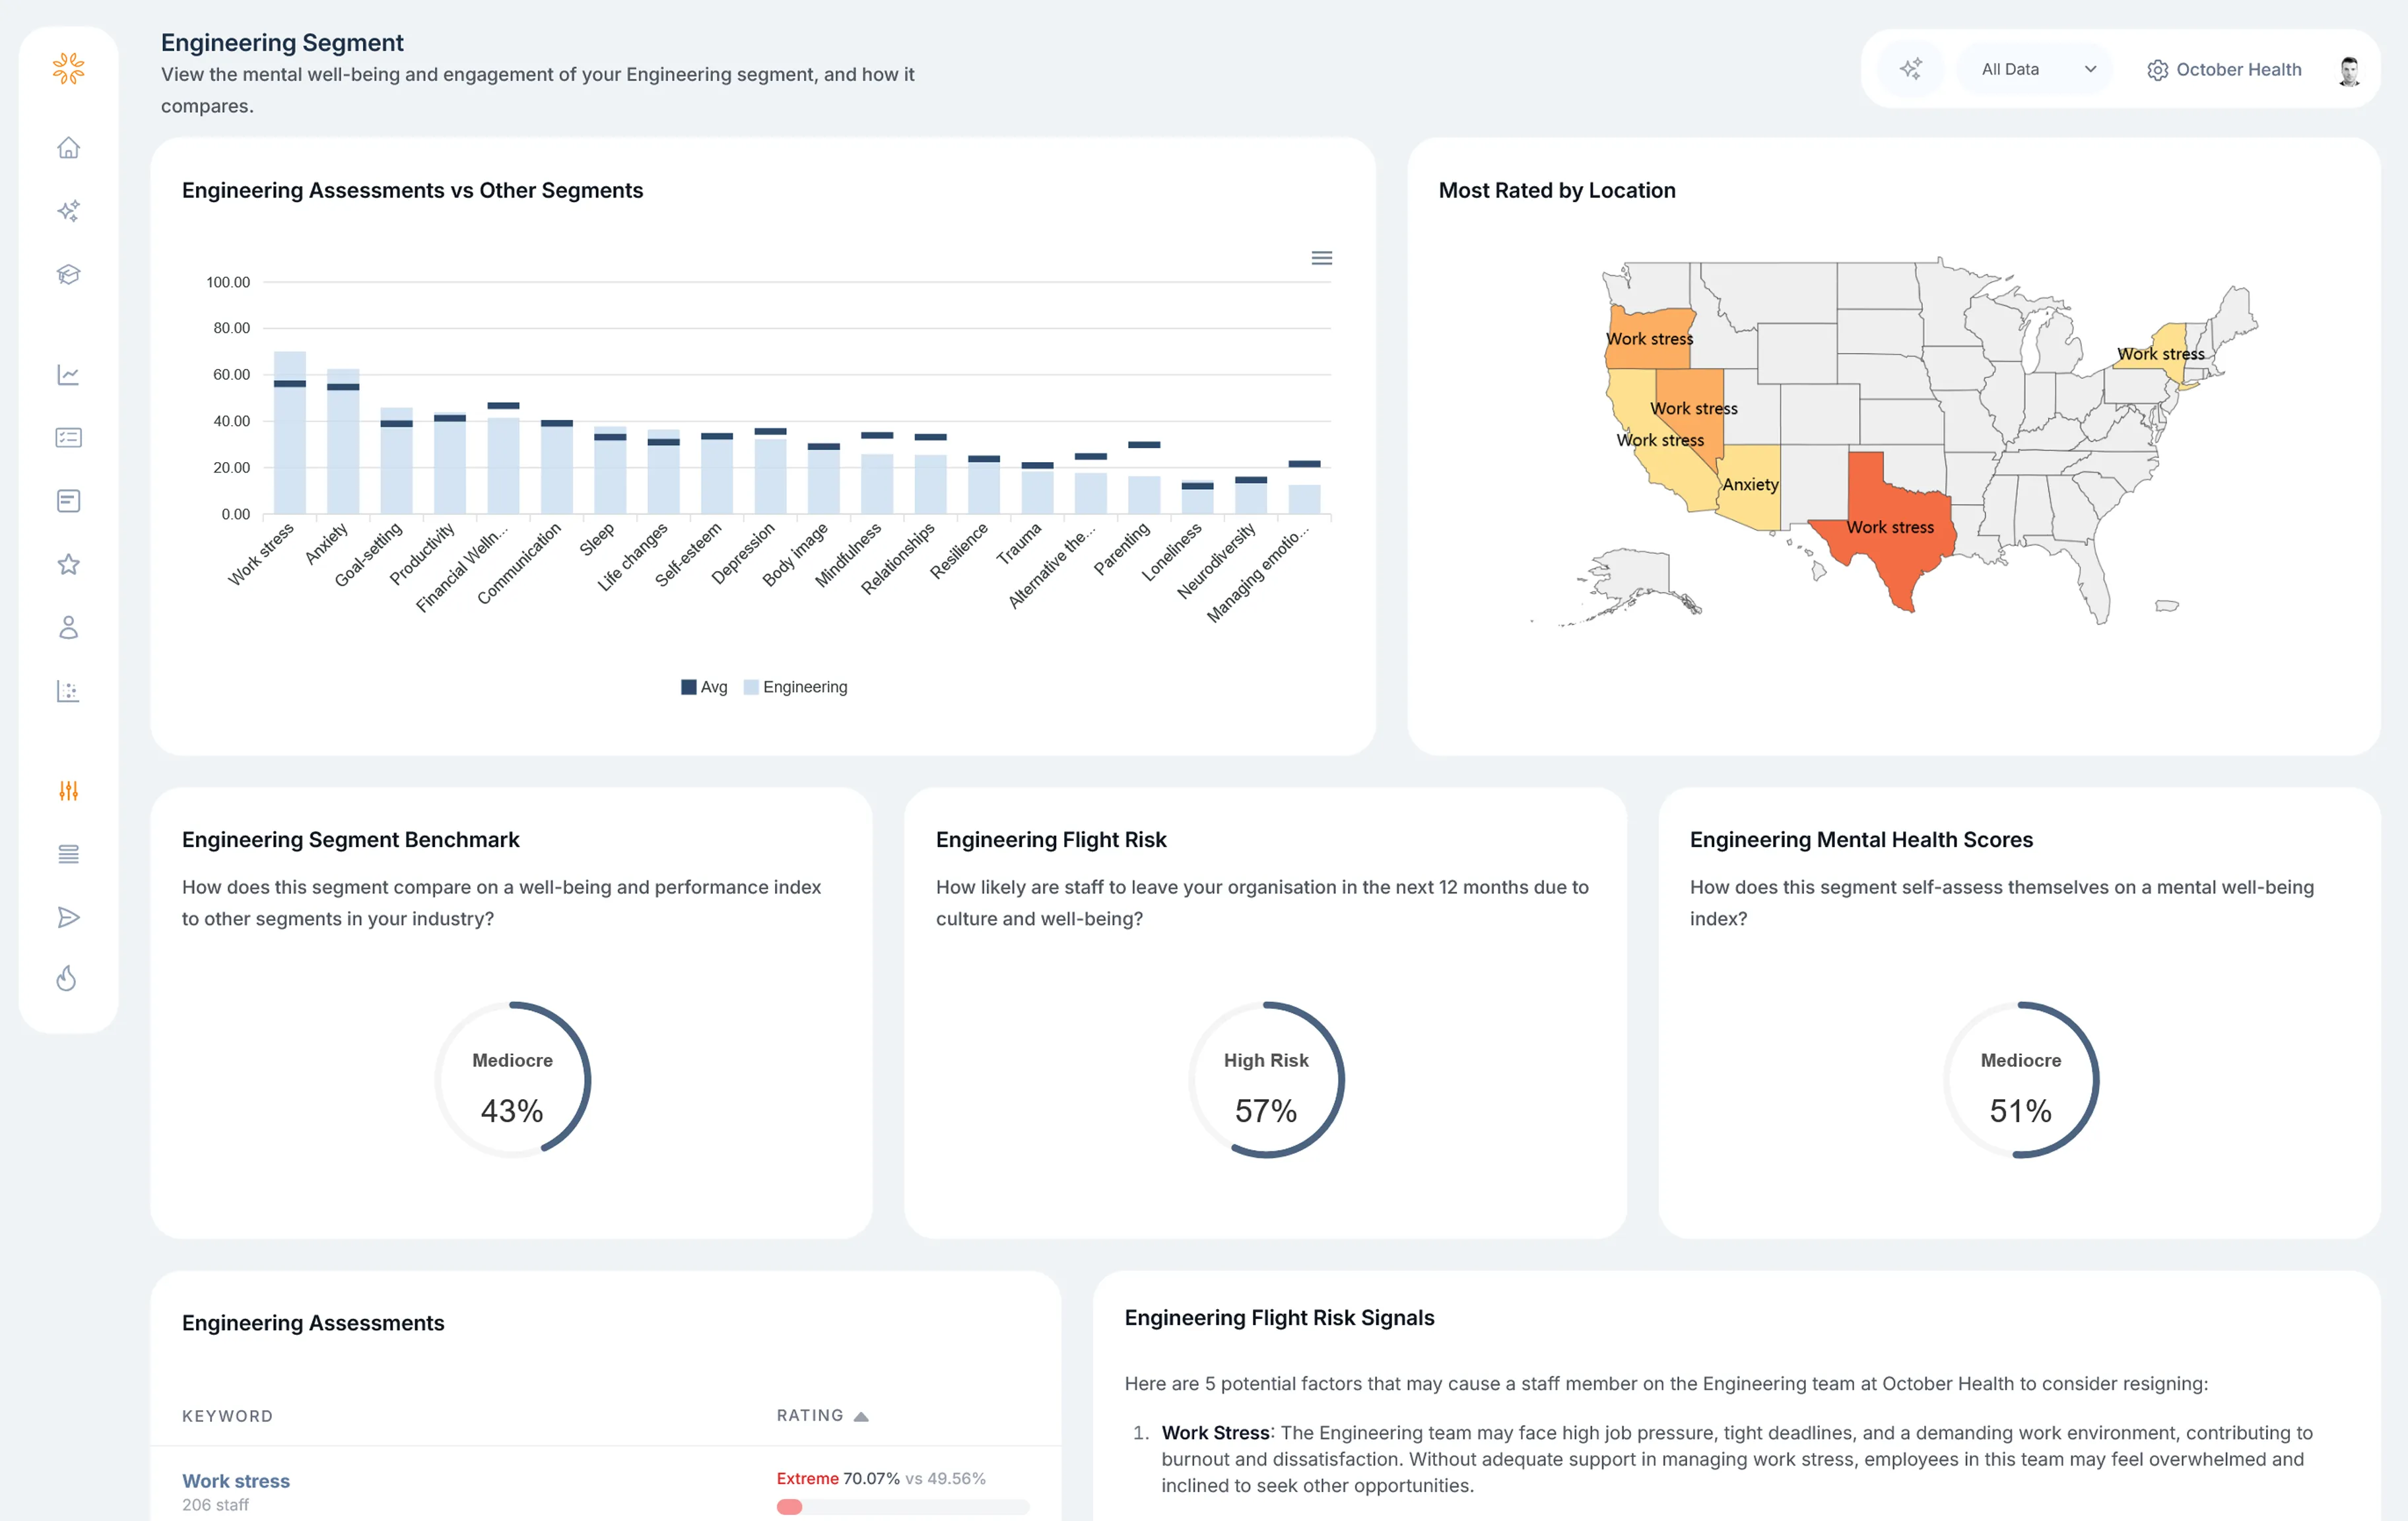2408x1521 pixels.
Task: Click the paper plane send icon
Action: [x=68, y=917]
